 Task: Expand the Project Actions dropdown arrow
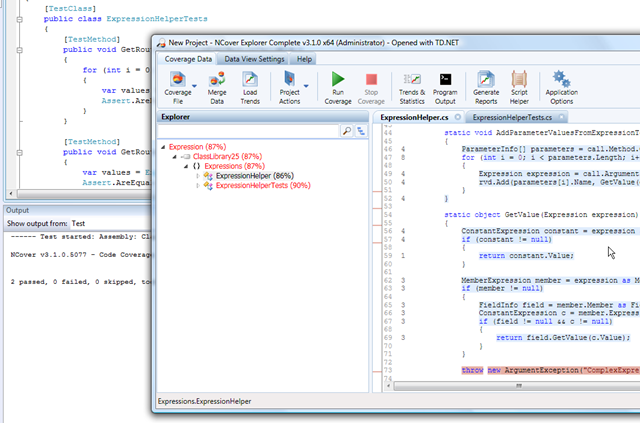coord(306,86)
